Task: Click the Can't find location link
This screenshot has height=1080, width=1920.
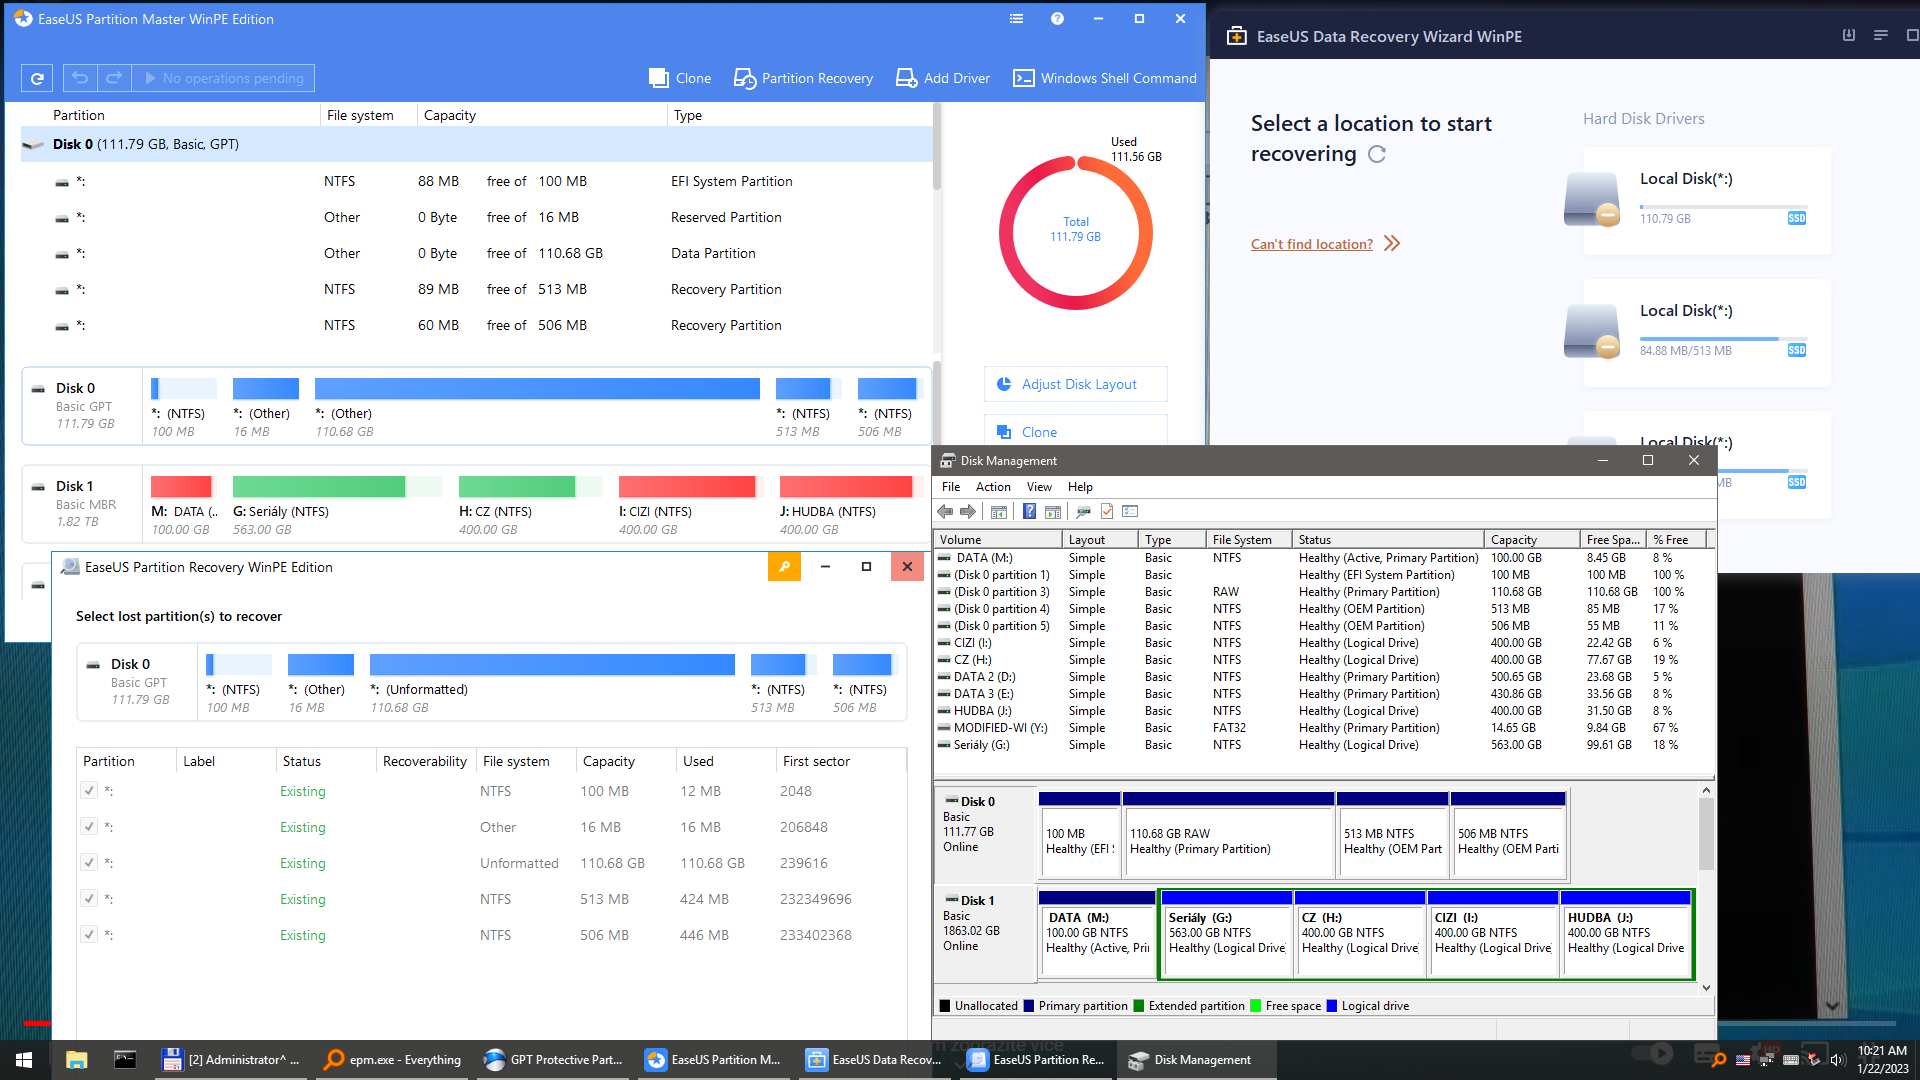Action: [1311, 244]
